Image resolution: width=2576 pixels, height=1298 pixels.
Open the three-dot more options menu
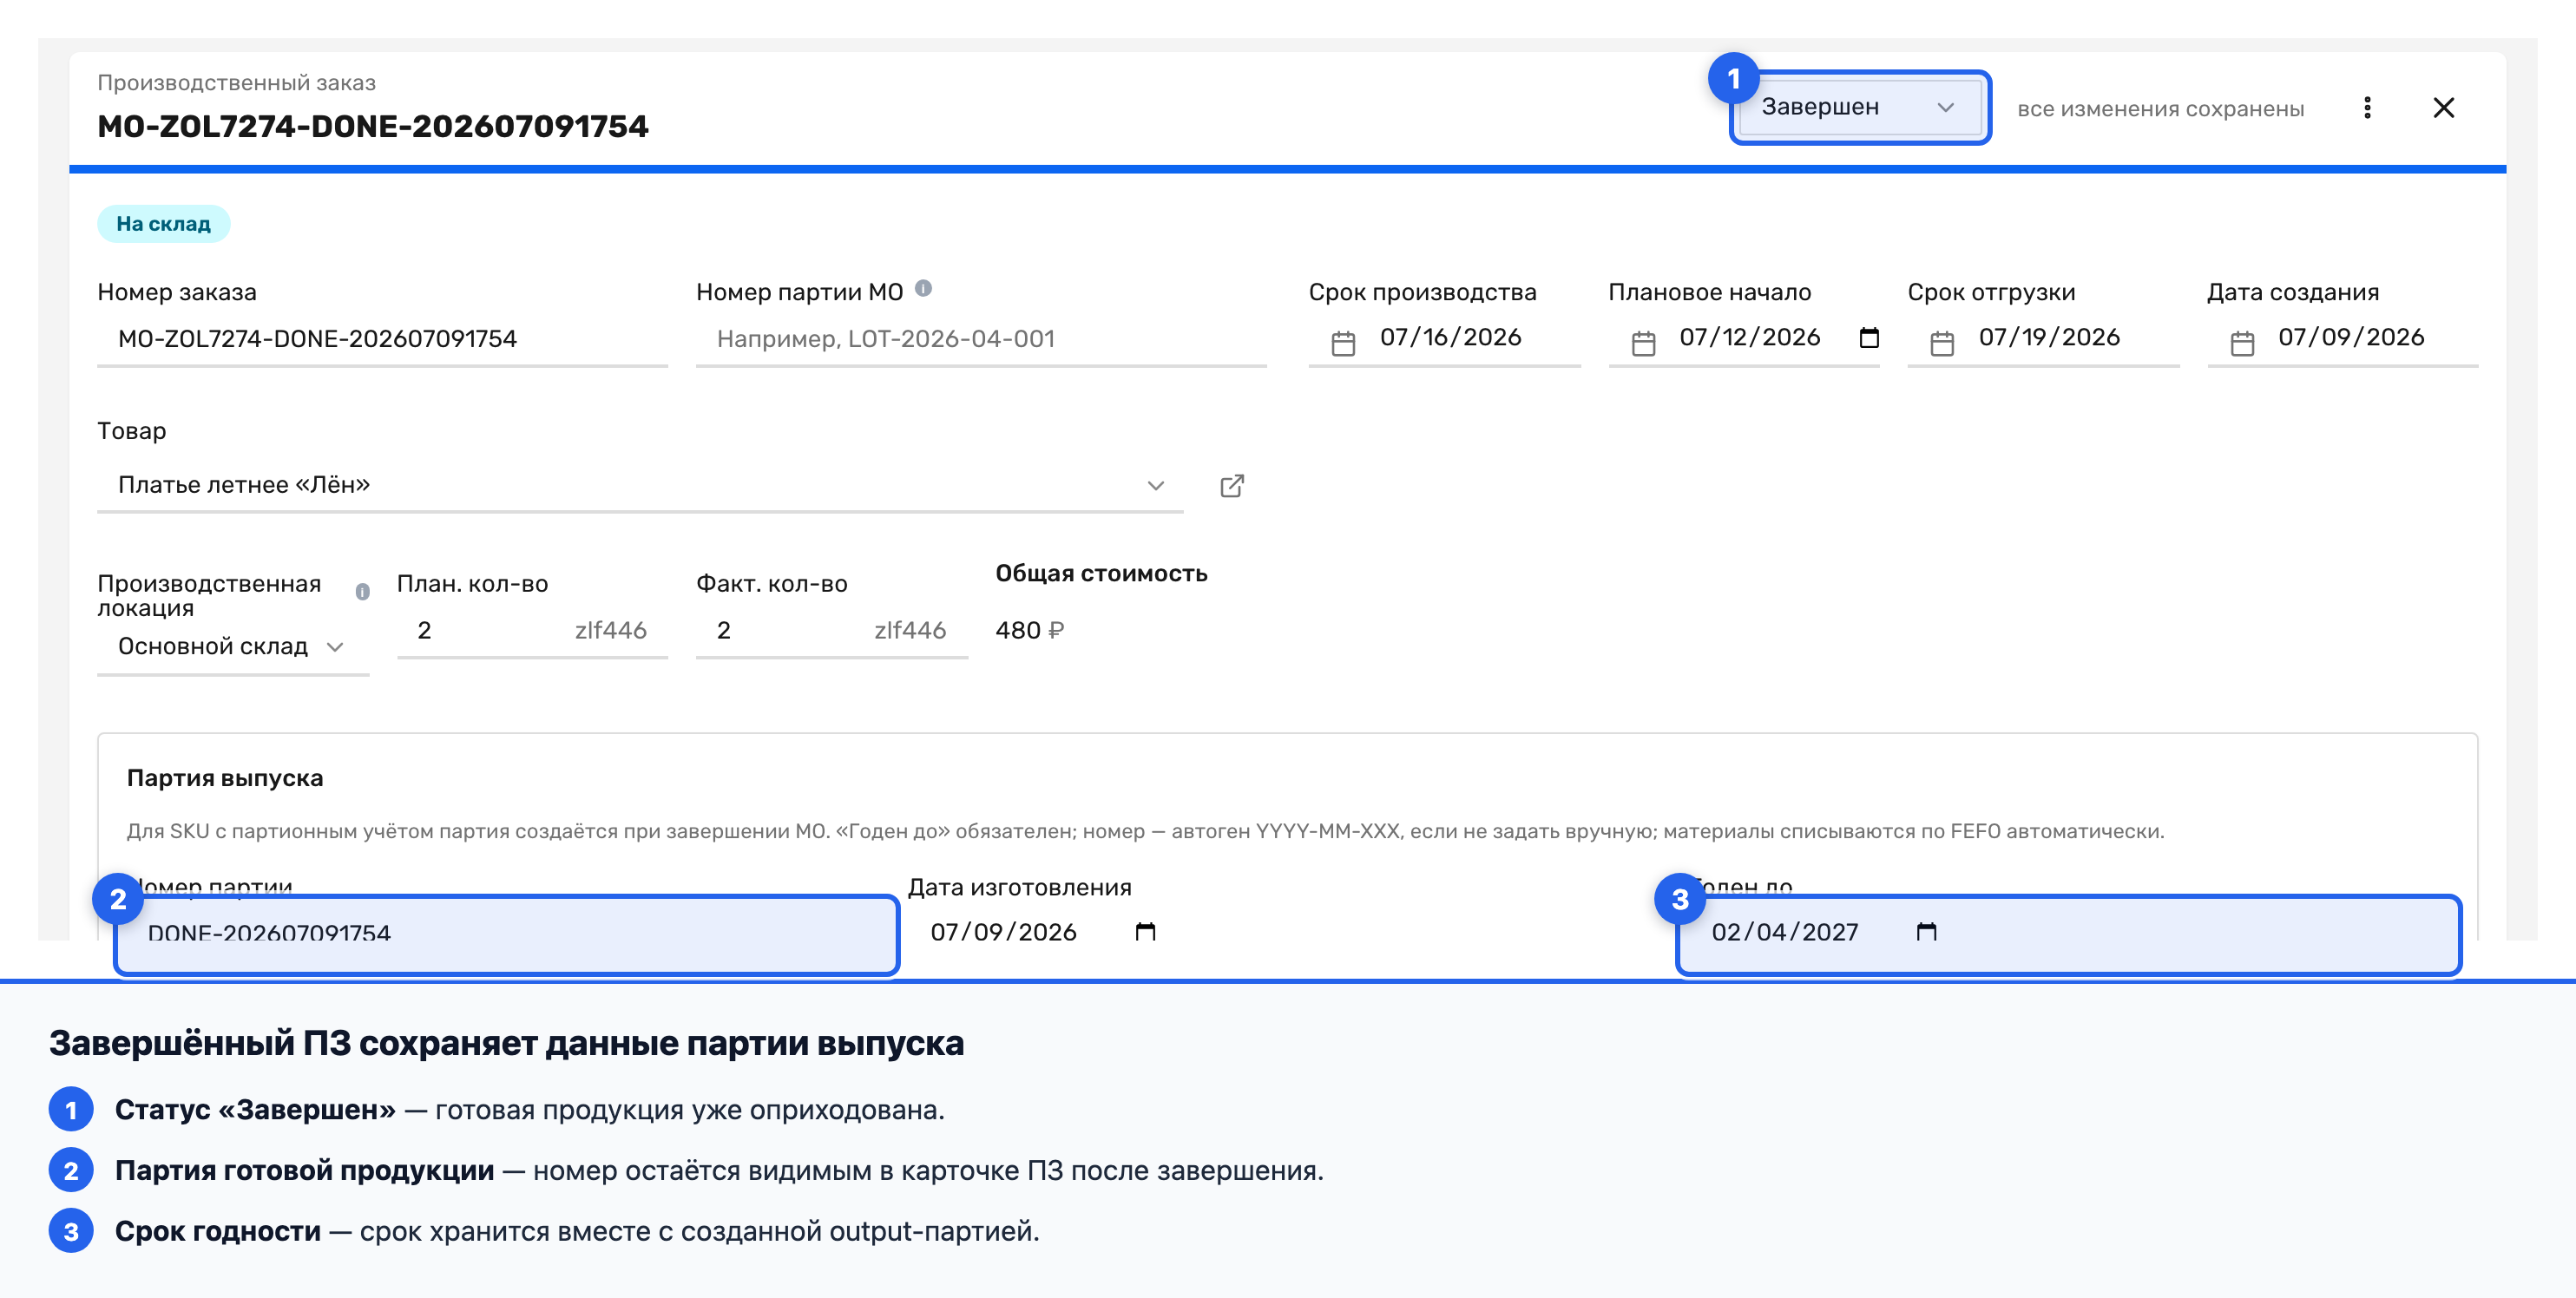2366,108
